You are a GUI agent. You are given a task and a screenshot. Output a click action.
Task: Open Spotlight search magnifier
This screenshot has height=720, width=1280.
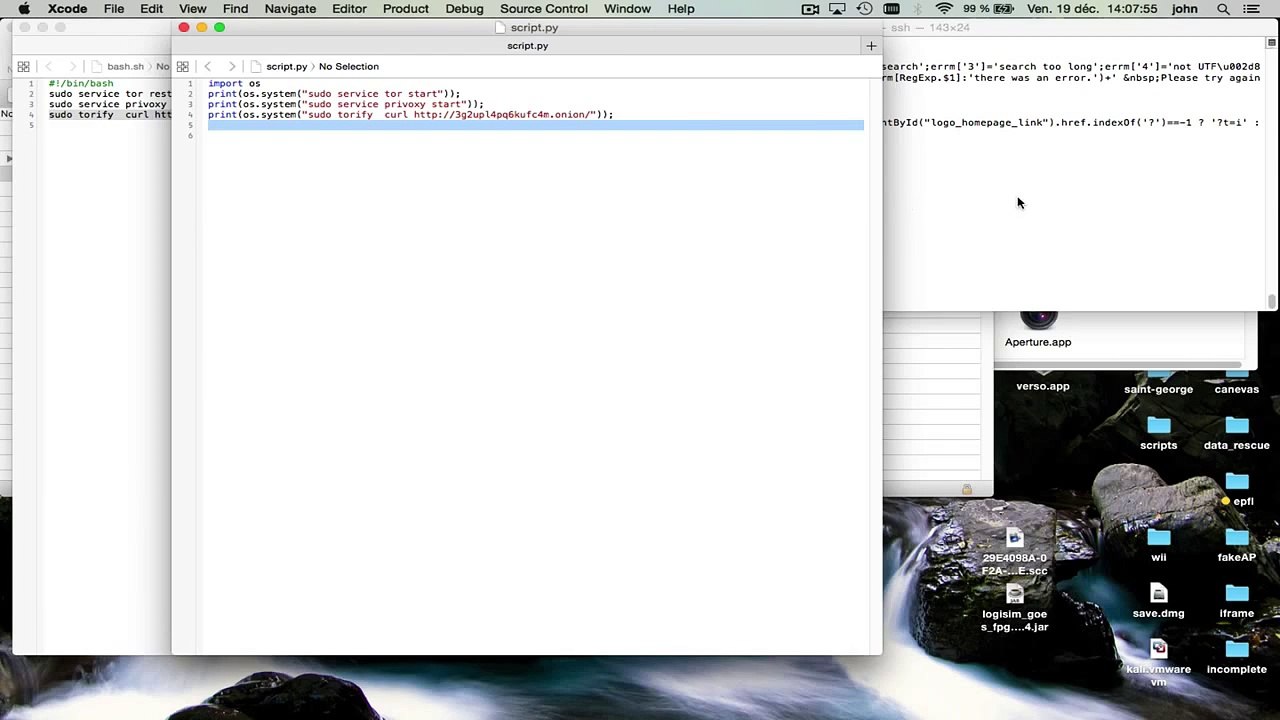(x=1223, y=9)
